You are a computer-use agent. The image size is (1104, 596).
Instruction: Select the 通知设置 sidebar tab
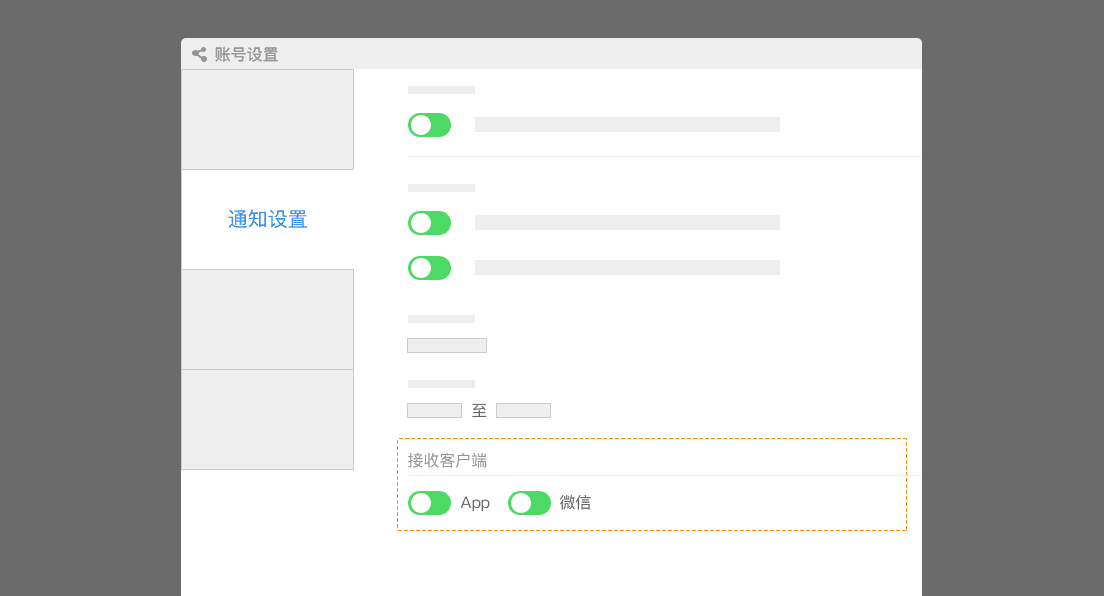click(x=268, y=219)
